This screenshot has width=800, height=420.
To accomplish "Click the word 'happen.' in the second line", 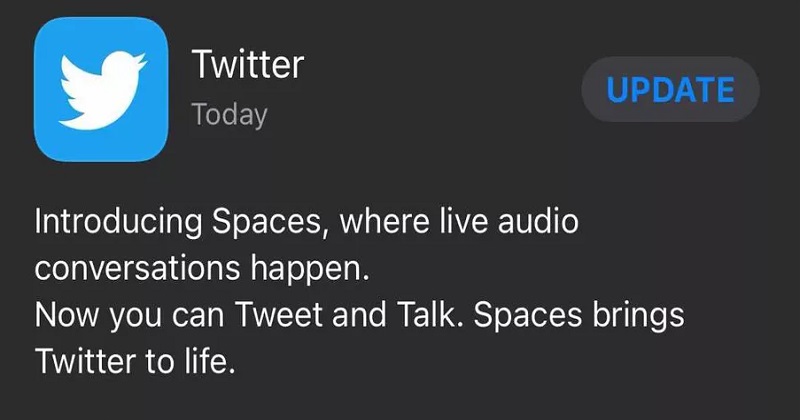I will tap(310, 269).
